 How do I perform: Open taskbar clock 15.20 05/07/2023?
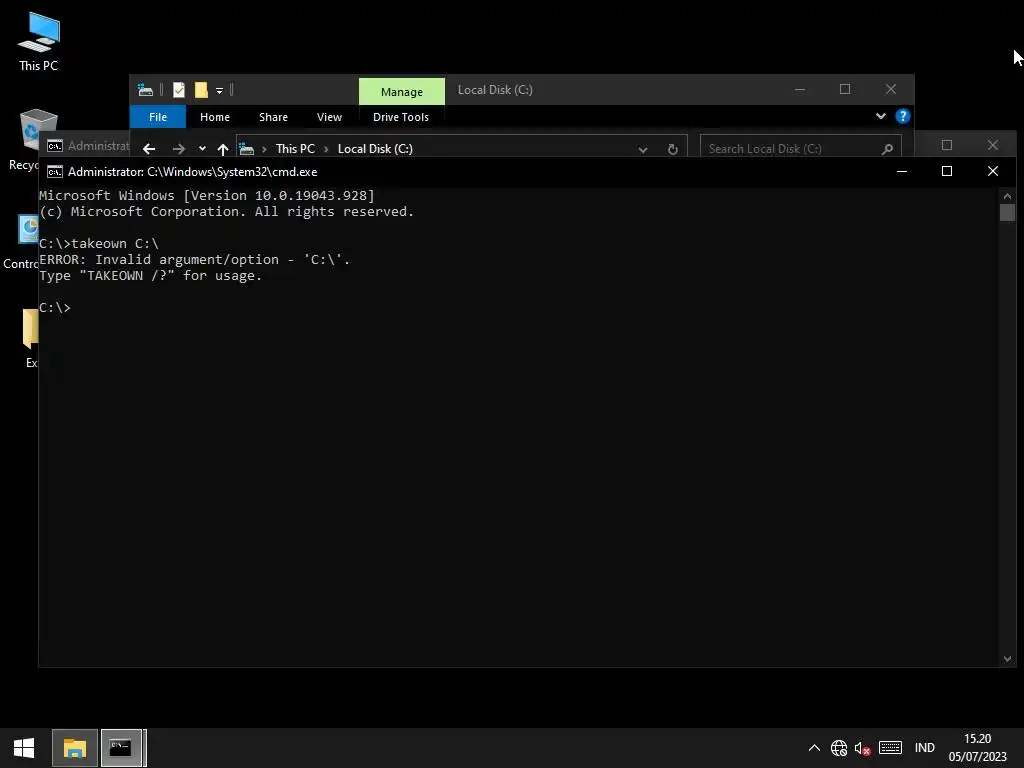coord(978,748)
